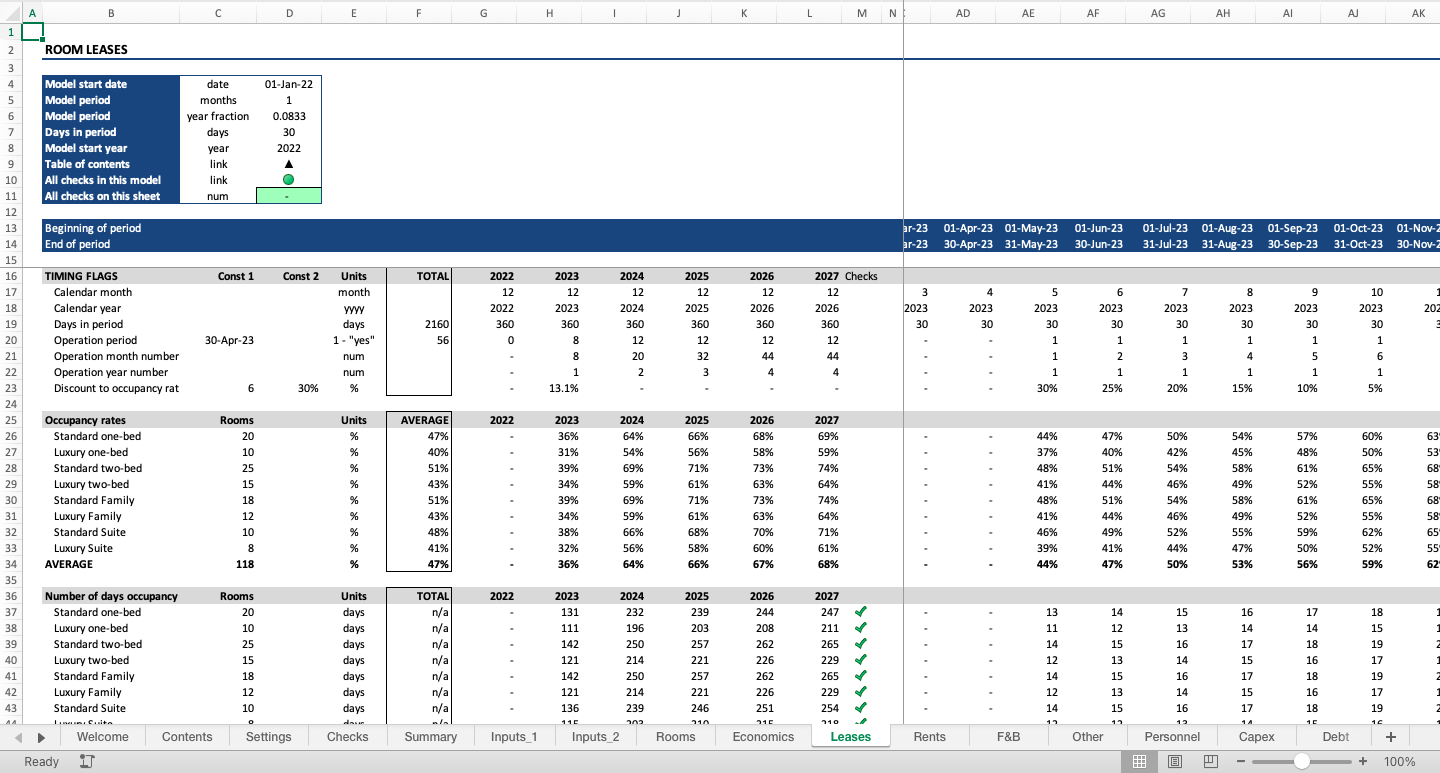Go to the F&B sheet
1440x773 pixels.
click(x=1008, y=736)
